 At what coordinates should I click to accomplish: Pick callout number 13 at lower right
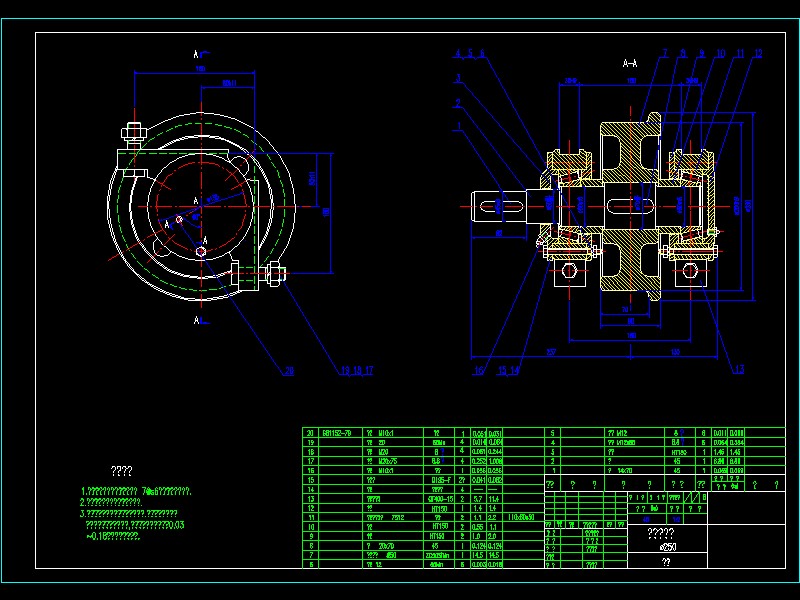739,369
